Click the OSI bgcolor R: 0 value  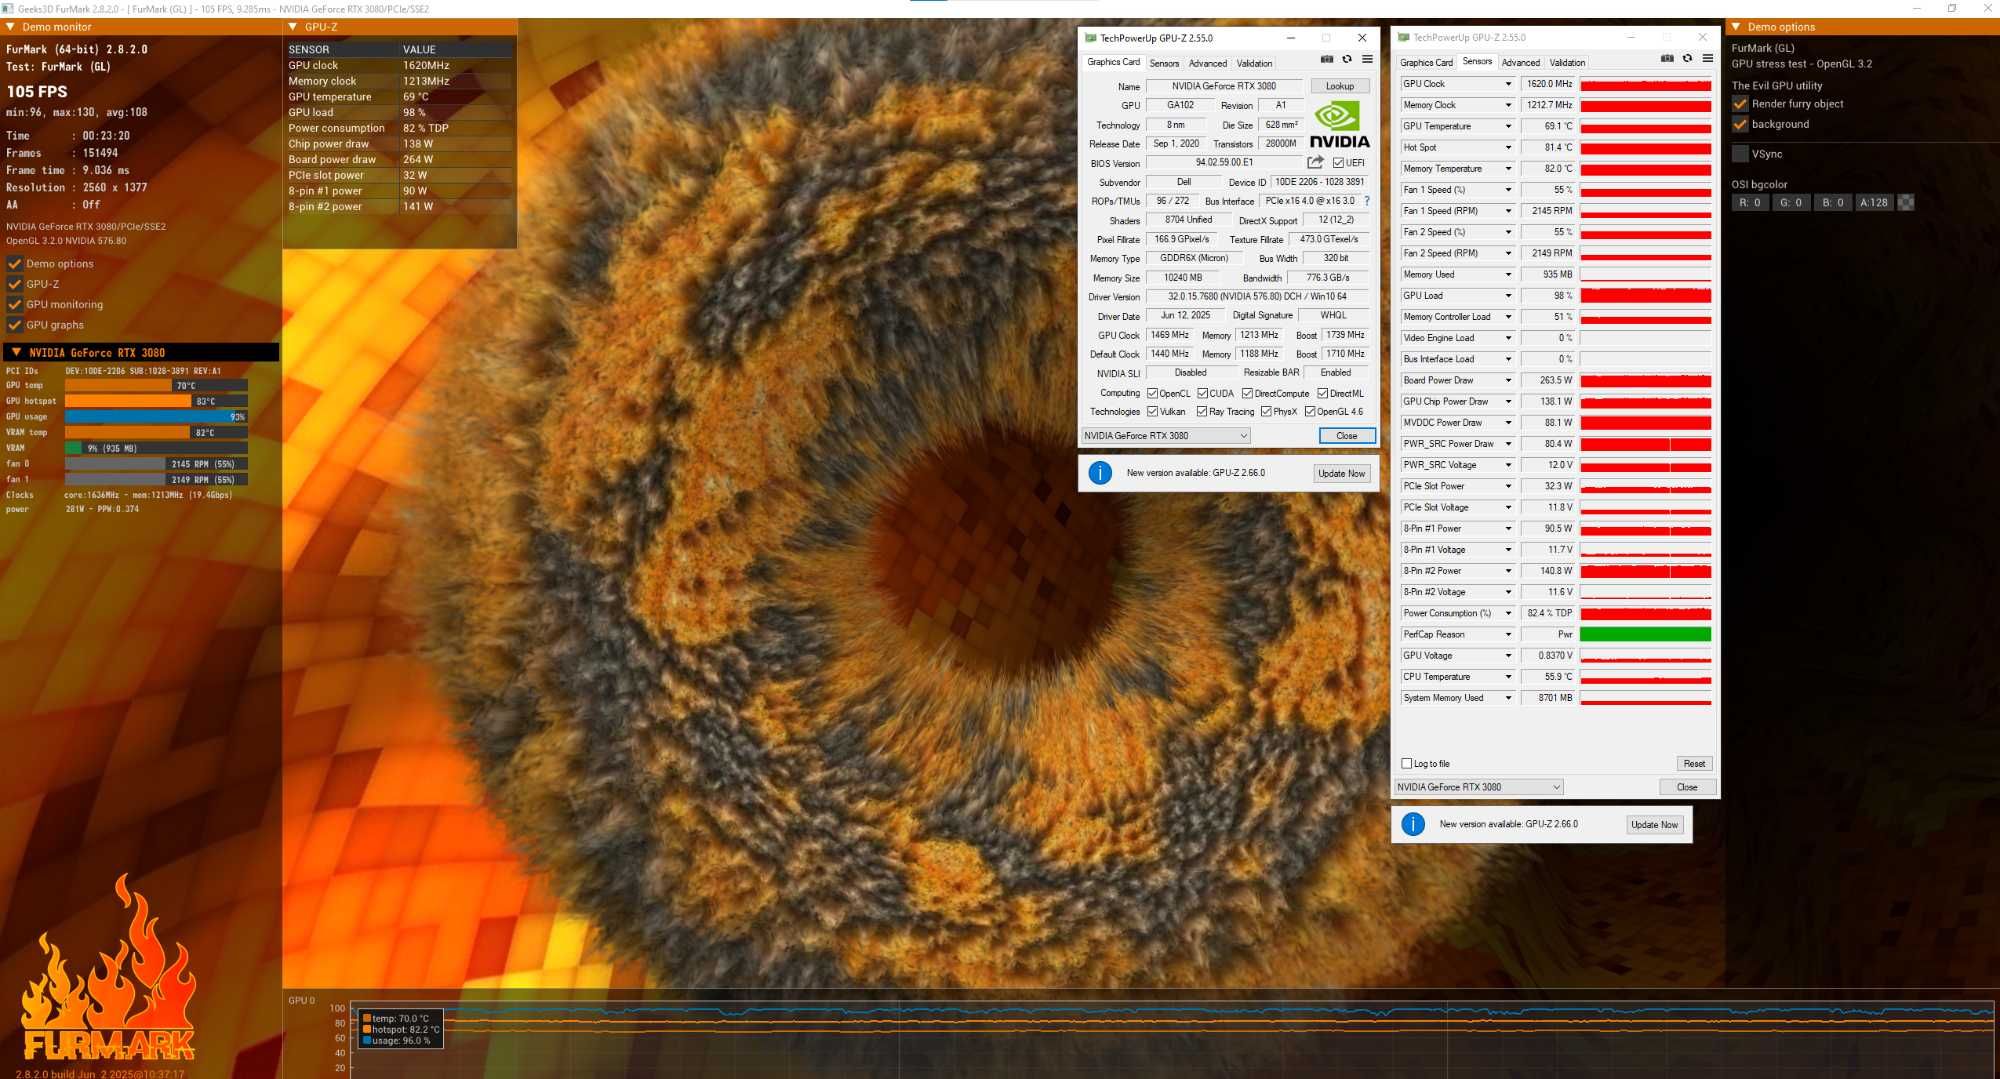[x=1750, y=202]
